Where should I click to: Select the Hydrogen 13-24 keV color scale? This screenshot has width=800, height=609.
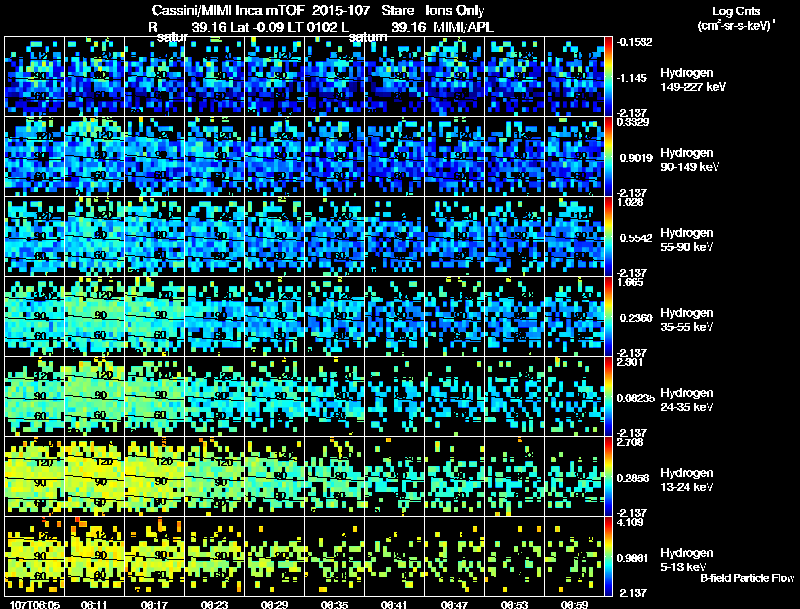[608, 476]
